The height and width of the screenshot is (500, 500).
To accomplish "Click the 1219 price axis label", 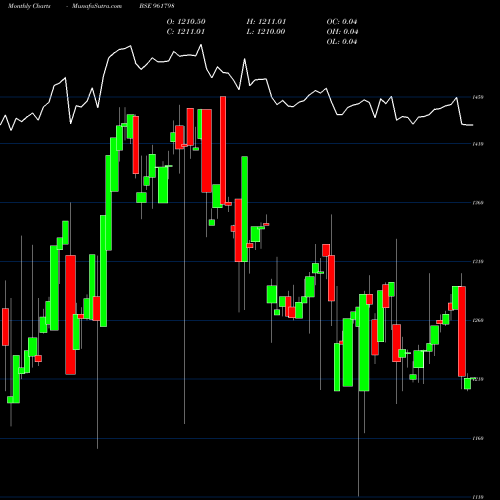I will click(478, 379).
